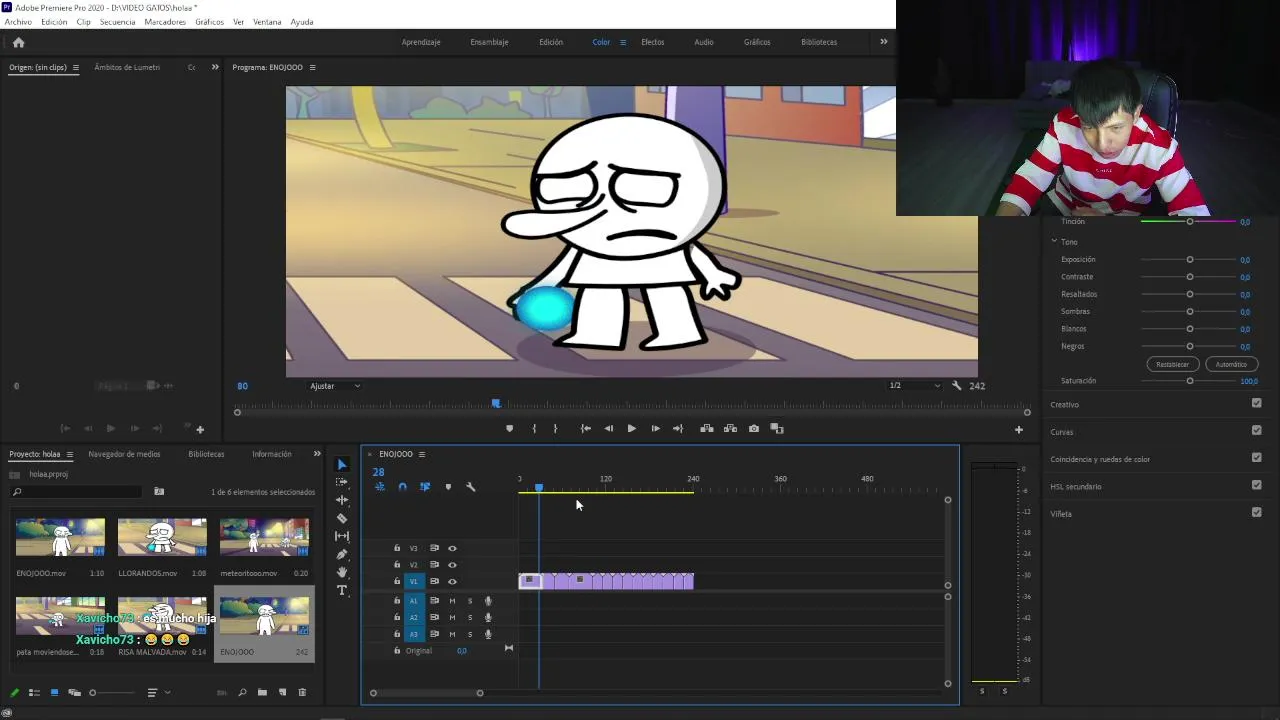This screenshot has height=720, width=1280.
Task: Switch to Edición workspace tab
Action: tap(551, 42)
